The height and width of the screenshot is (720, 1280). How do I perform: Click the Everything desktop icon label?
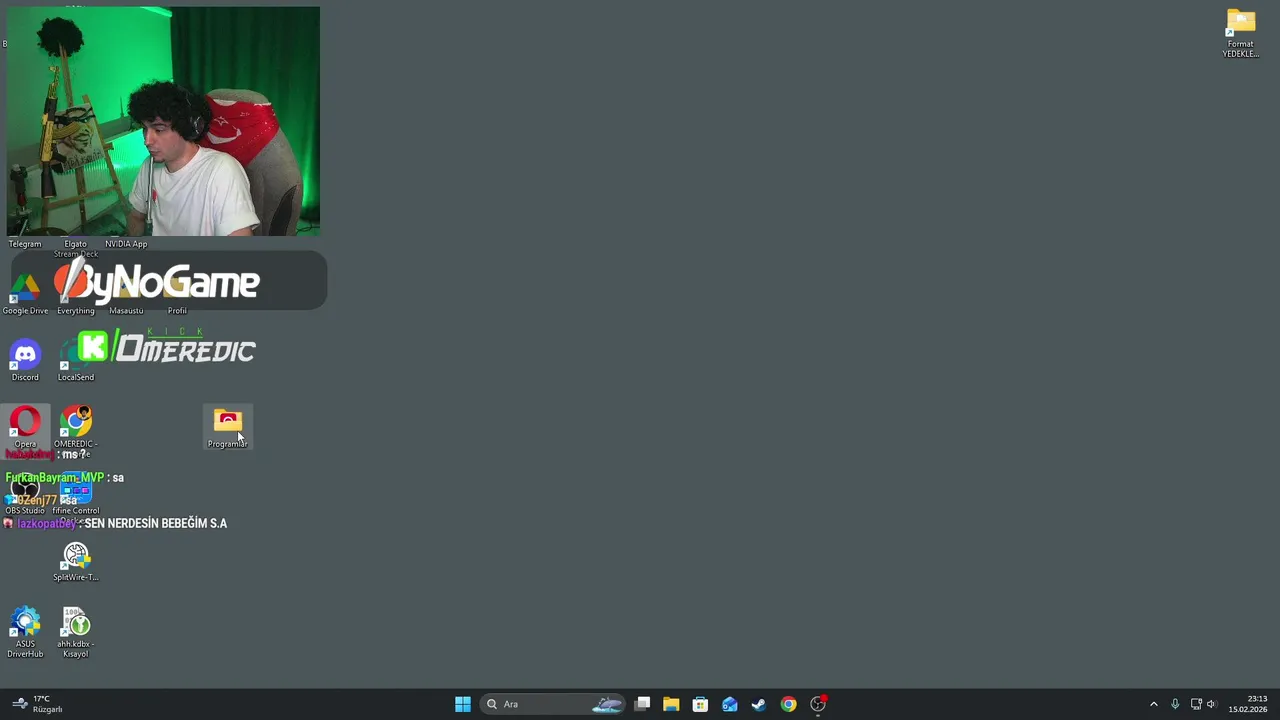point(76,311)
